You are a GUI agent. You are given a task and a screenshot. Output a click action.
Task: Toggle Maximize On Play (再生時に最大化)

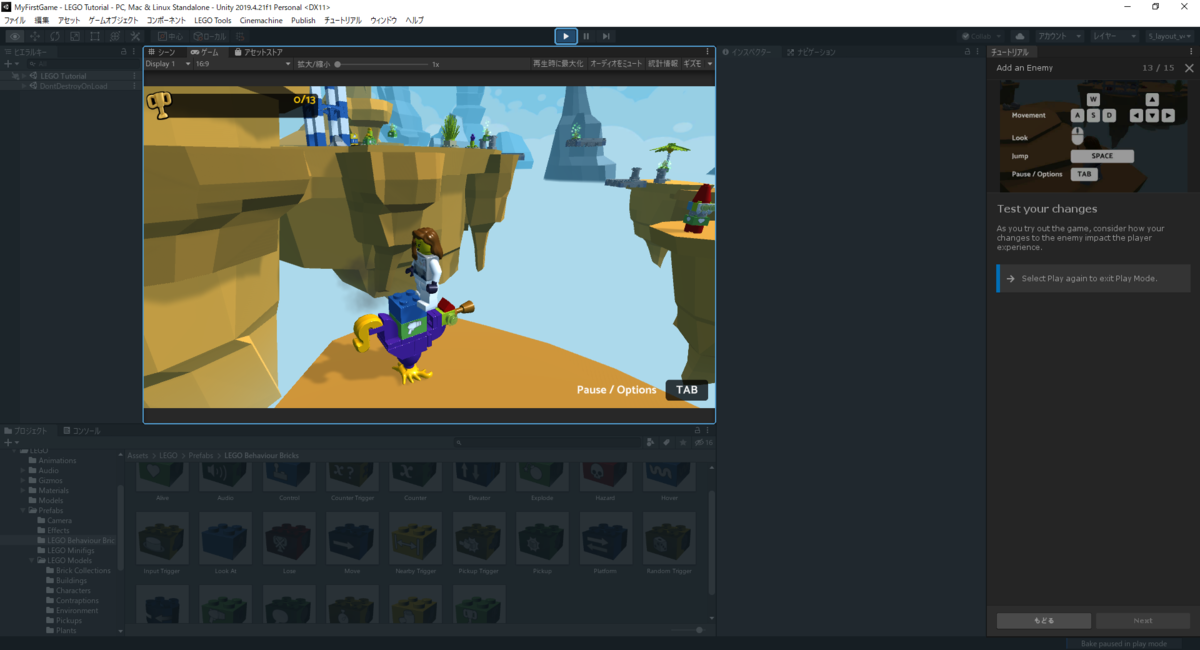(557, 64)
